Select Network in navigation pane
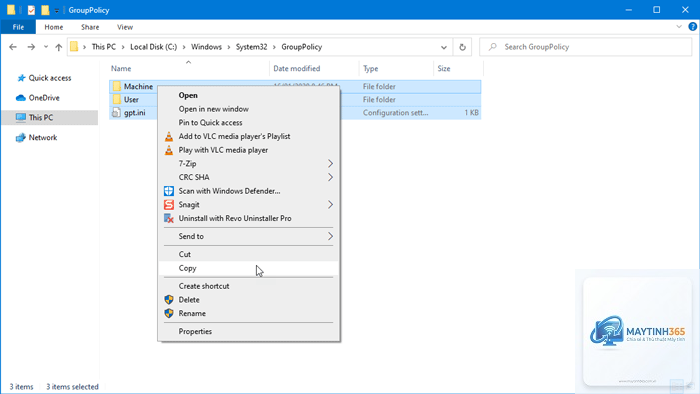This screenshot has height=394, width=700. coord(43,137)
